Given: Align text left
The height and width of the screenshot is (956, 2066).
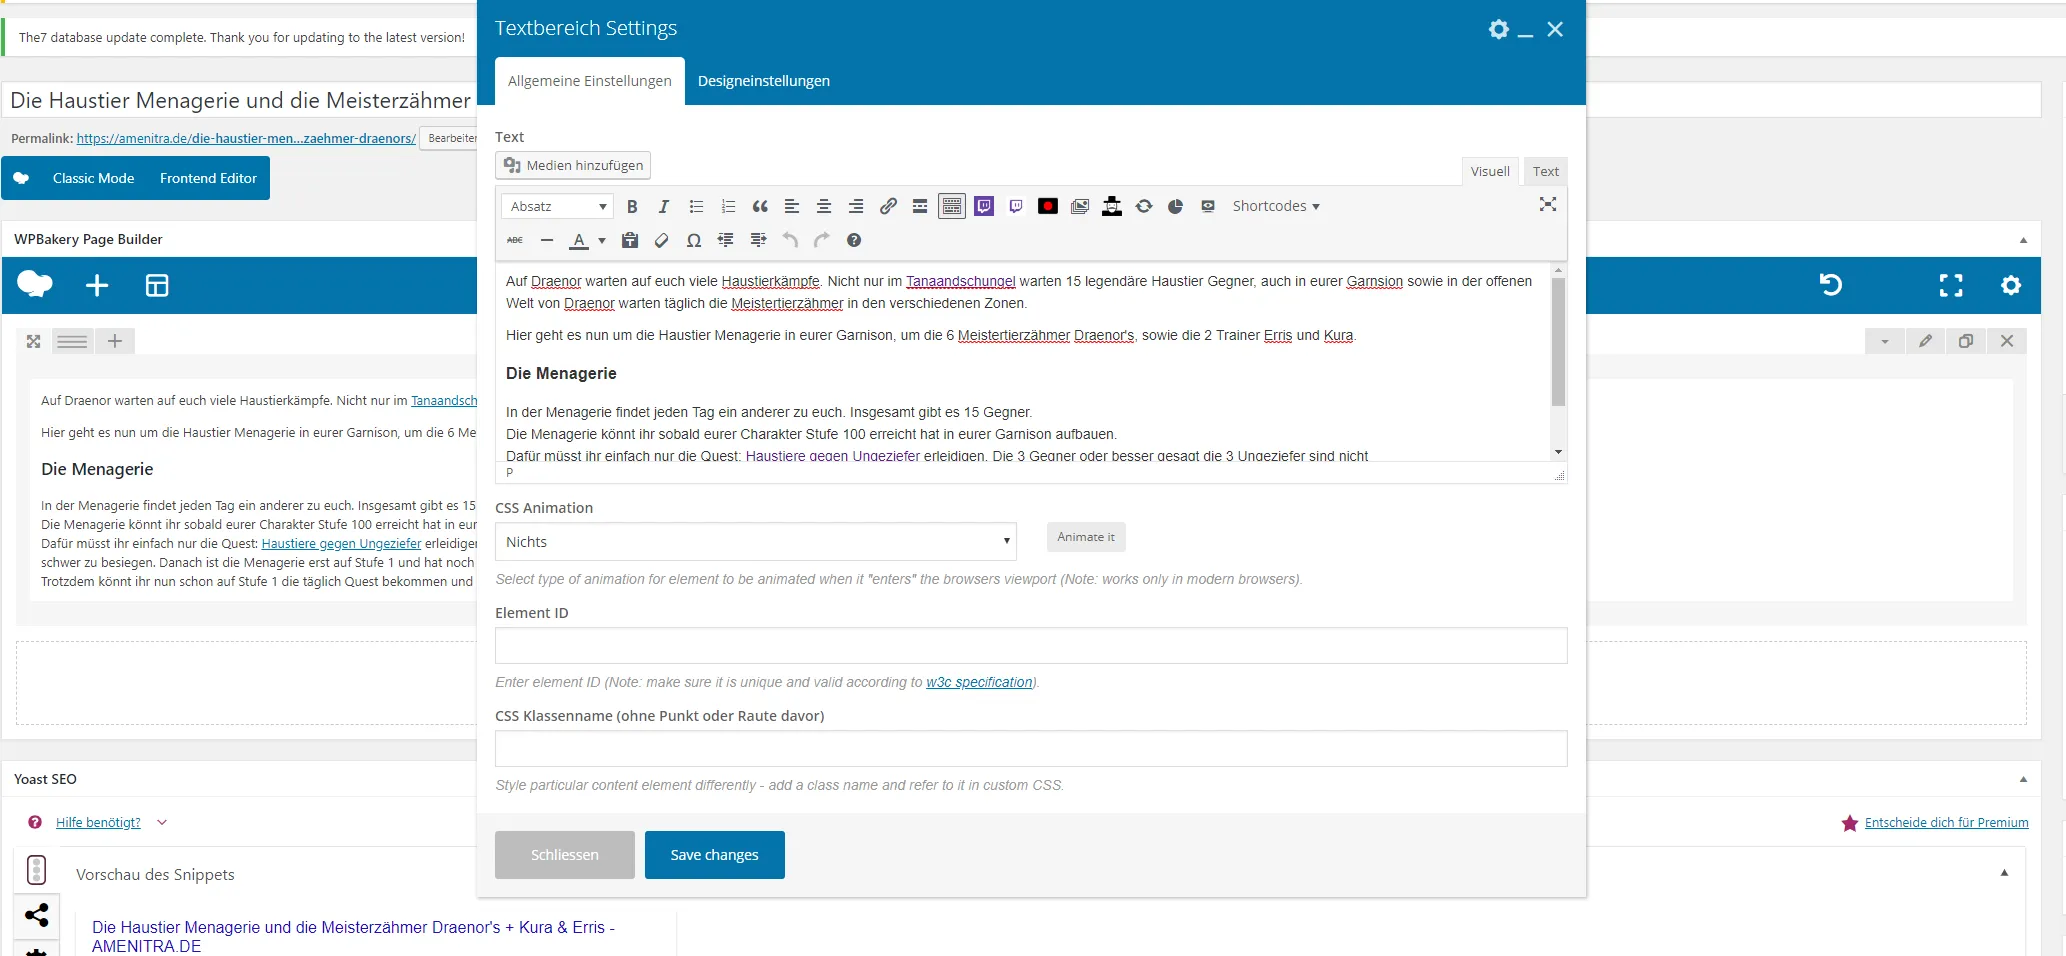Looking at the screenshot, I should [792, 206].
